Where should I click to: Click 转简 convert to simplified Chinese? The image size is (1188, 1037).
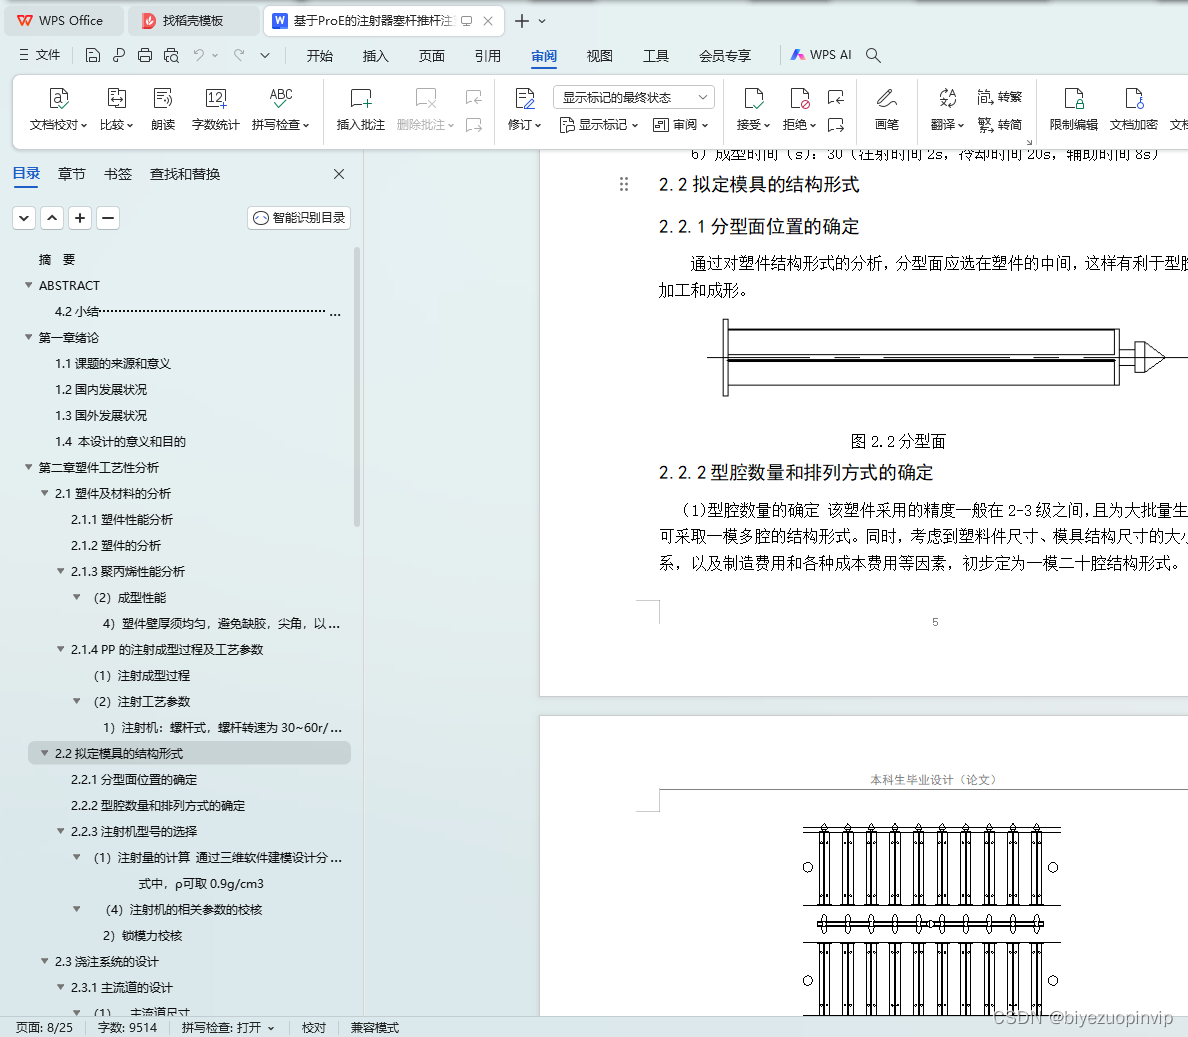[x=999, y=124]
